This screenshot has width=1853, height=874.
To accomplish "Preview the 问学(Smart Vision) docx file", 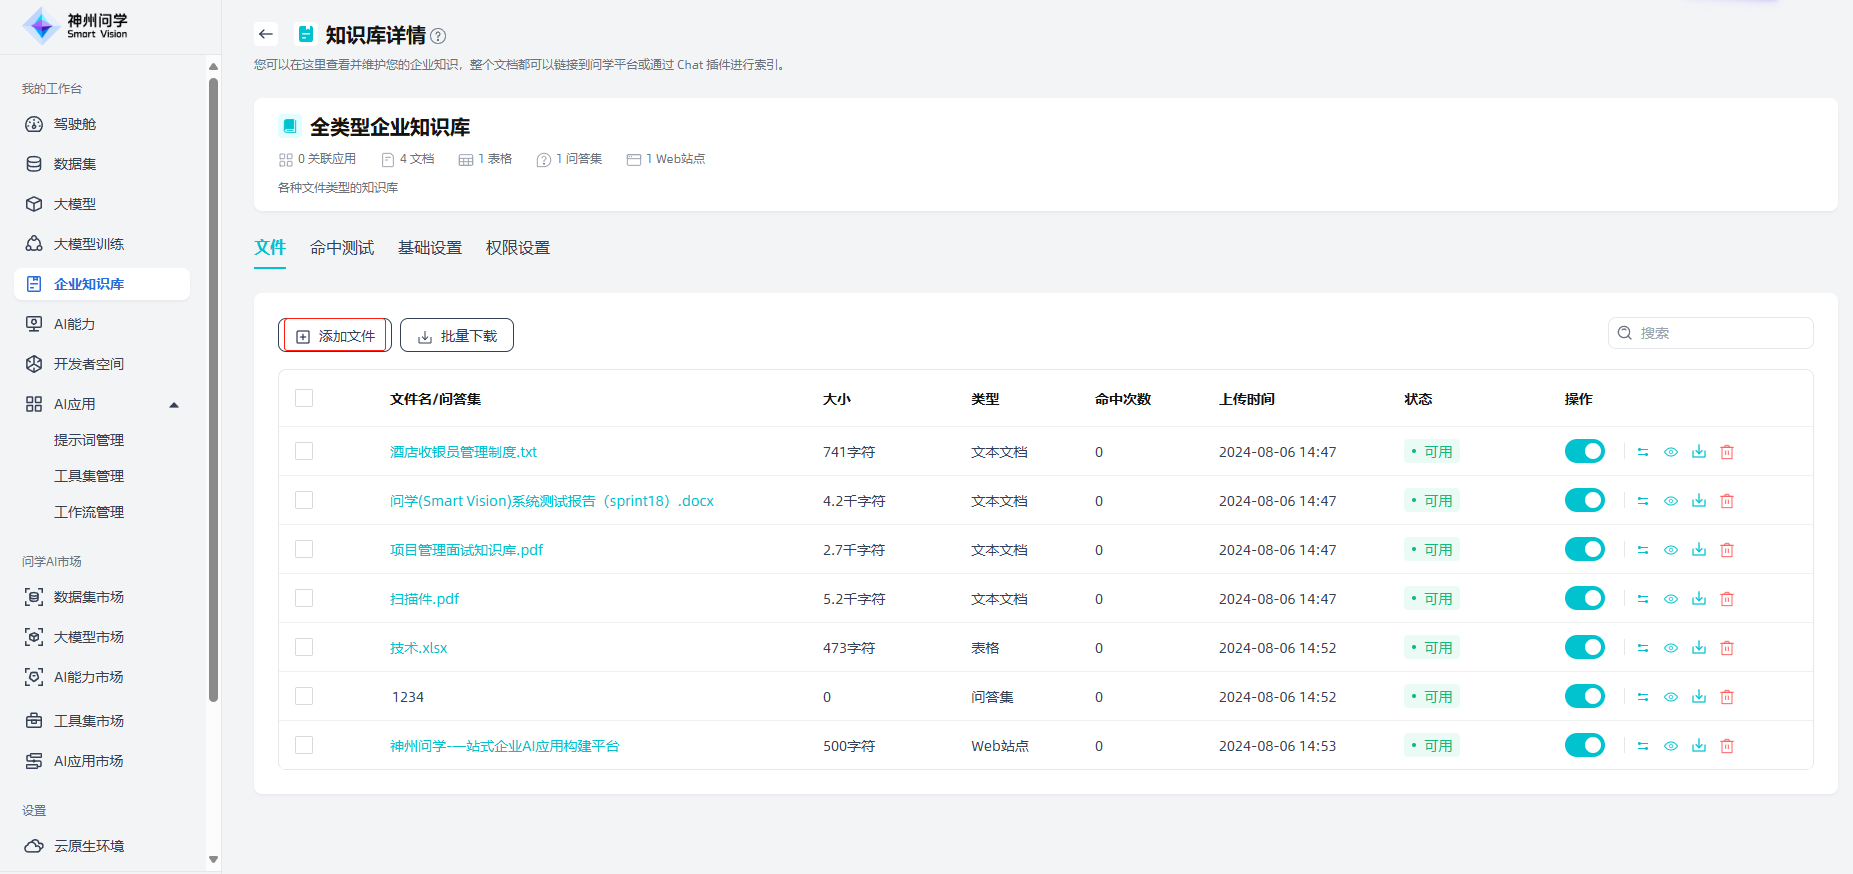I will point(1671,501).
